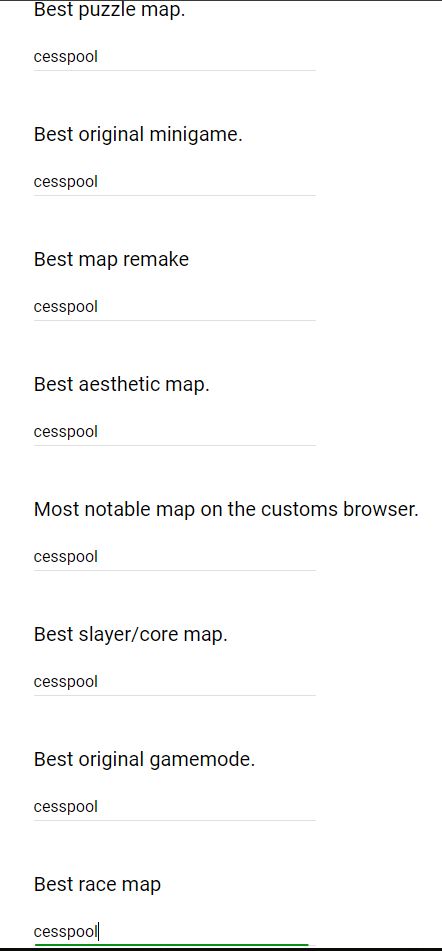Select the 'Best slayer/core map.' question label
This screenshot has width=442, height=951.
point(131,635)
